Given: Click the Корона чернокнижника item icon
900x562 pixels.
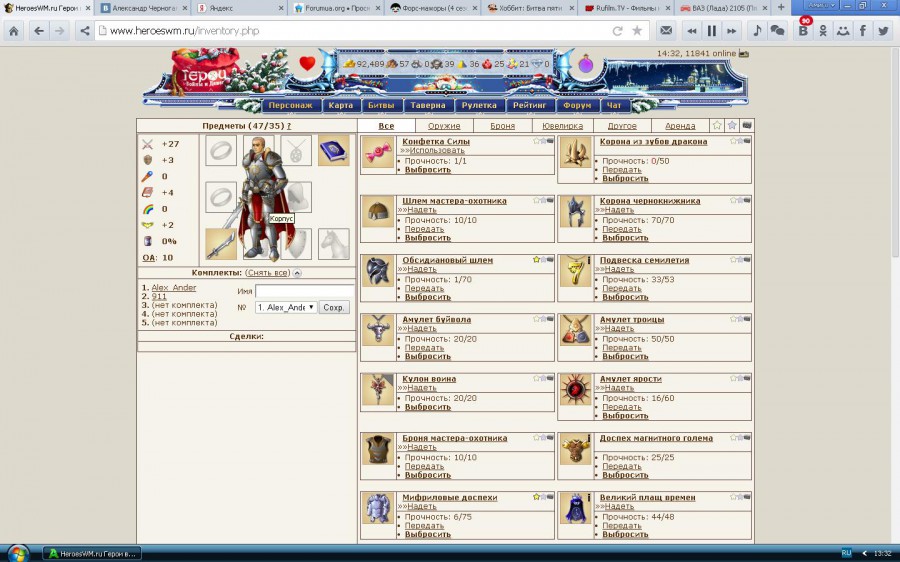Looking at the screenshot, I should (575, 211).
